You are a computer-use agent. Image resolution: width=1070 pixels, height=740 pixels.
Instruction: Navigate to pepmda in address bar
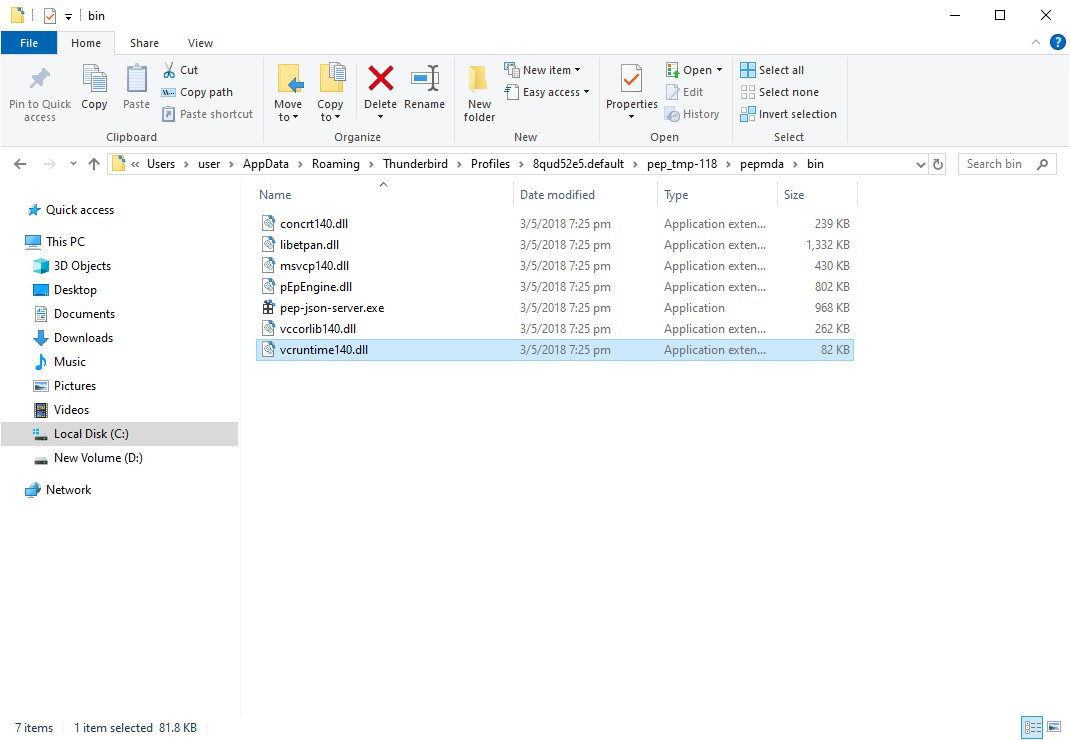[x=762, y=164]
